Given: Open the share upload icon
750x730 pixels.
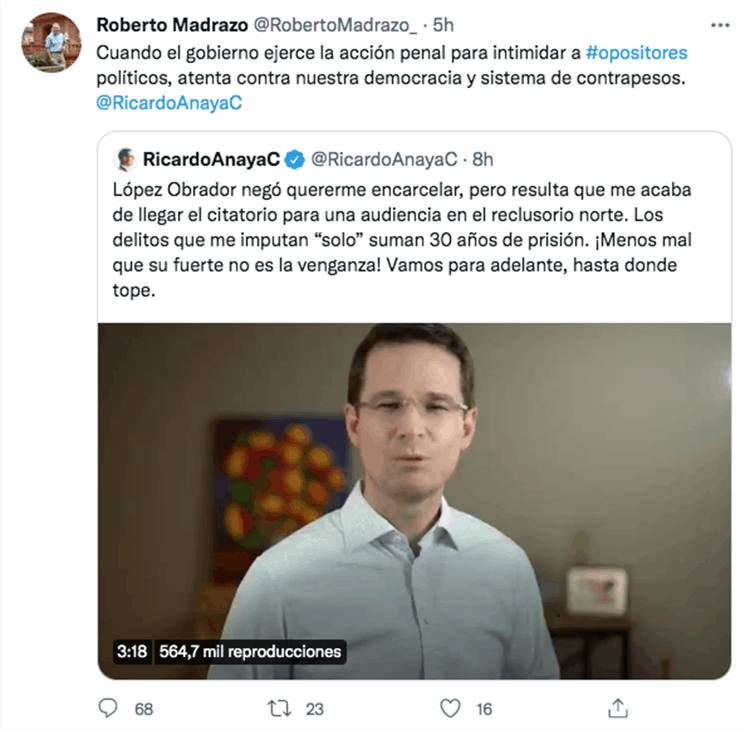Looking at the screenshot, I should tap(618, 708).
